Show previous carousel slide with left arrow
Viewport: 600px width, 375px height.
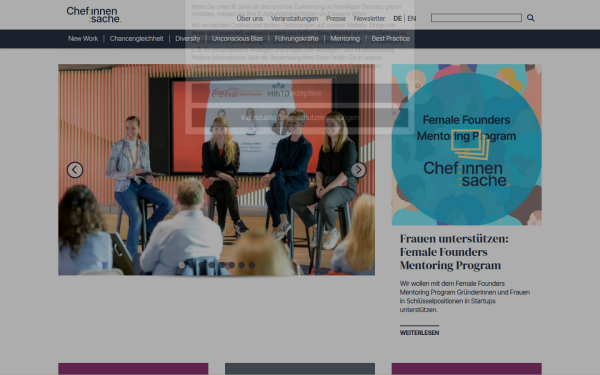(x=75, y=170)
